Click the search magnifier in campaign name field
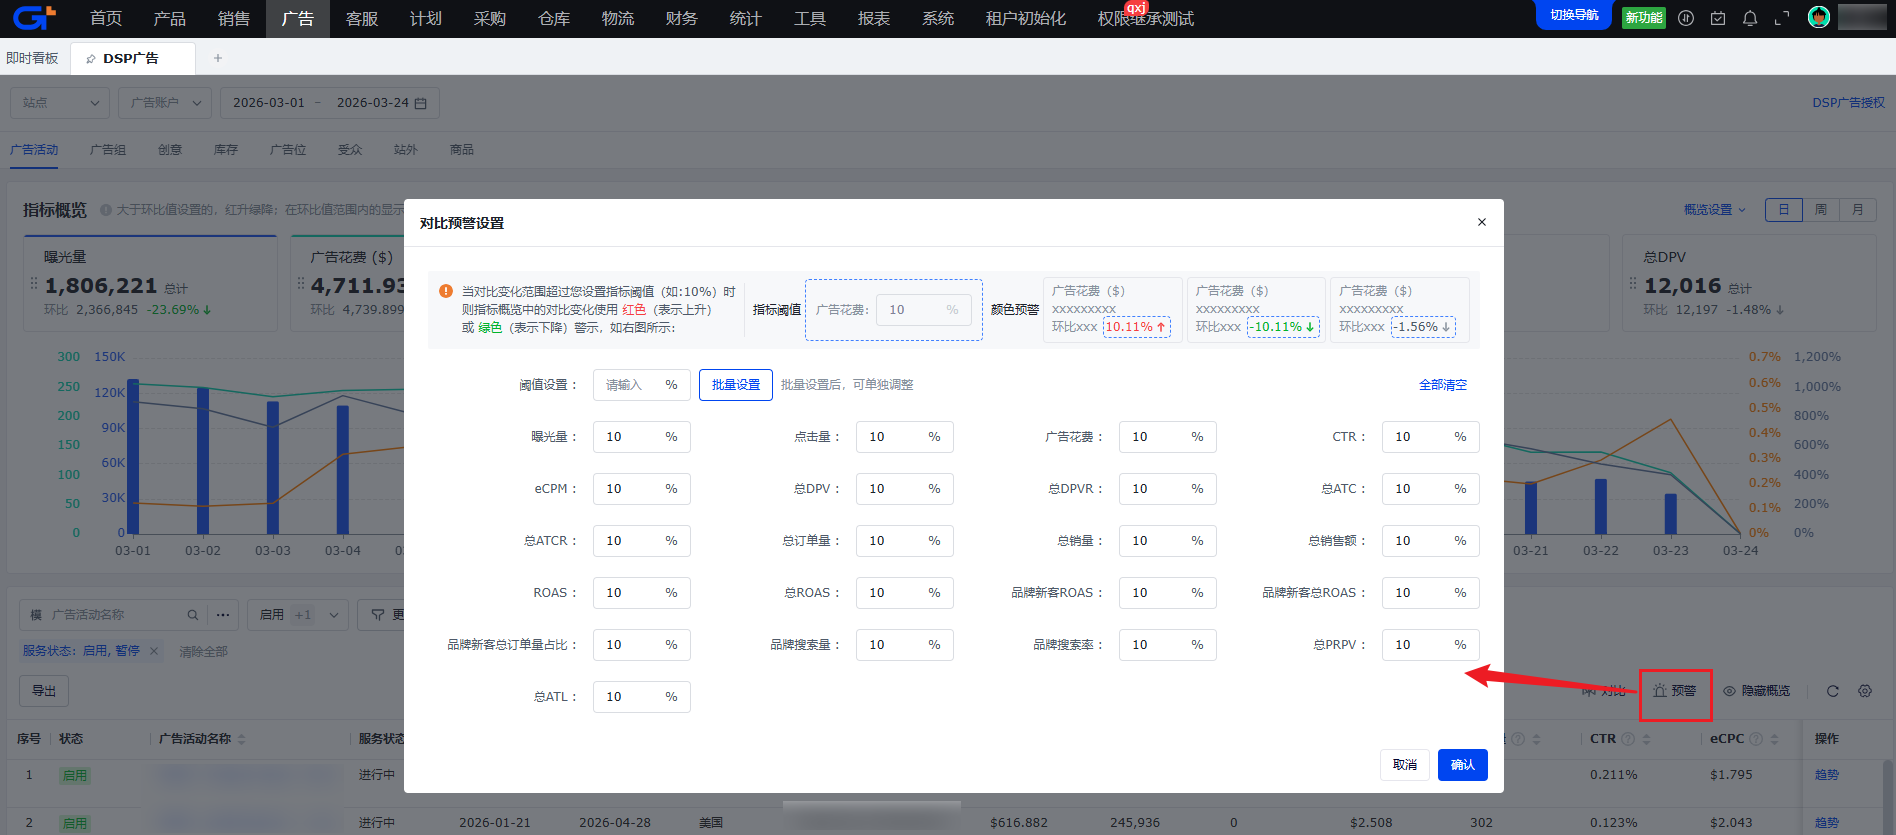 click(x=193, y=615)
